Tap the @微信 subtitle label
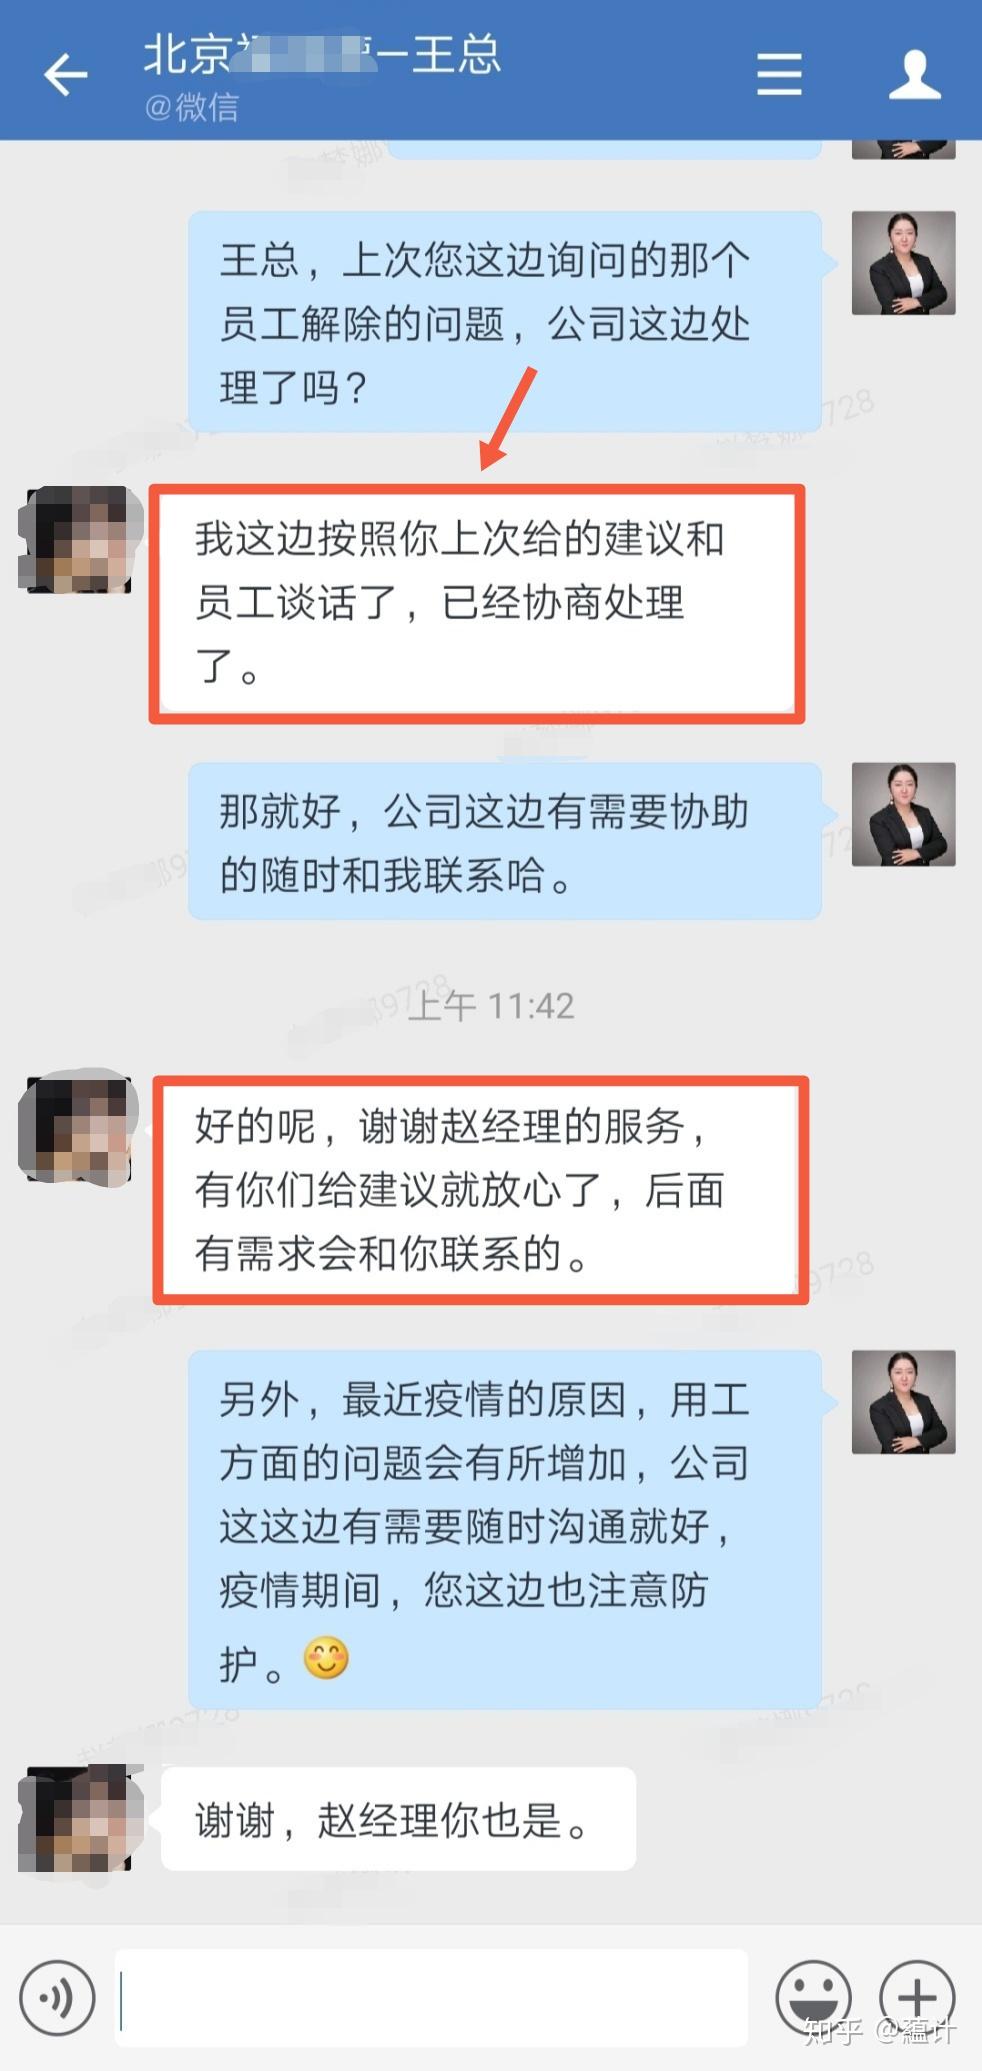The width and height of the screenshot is (982, 2071). pyautogui.click(x=192, y=106)
